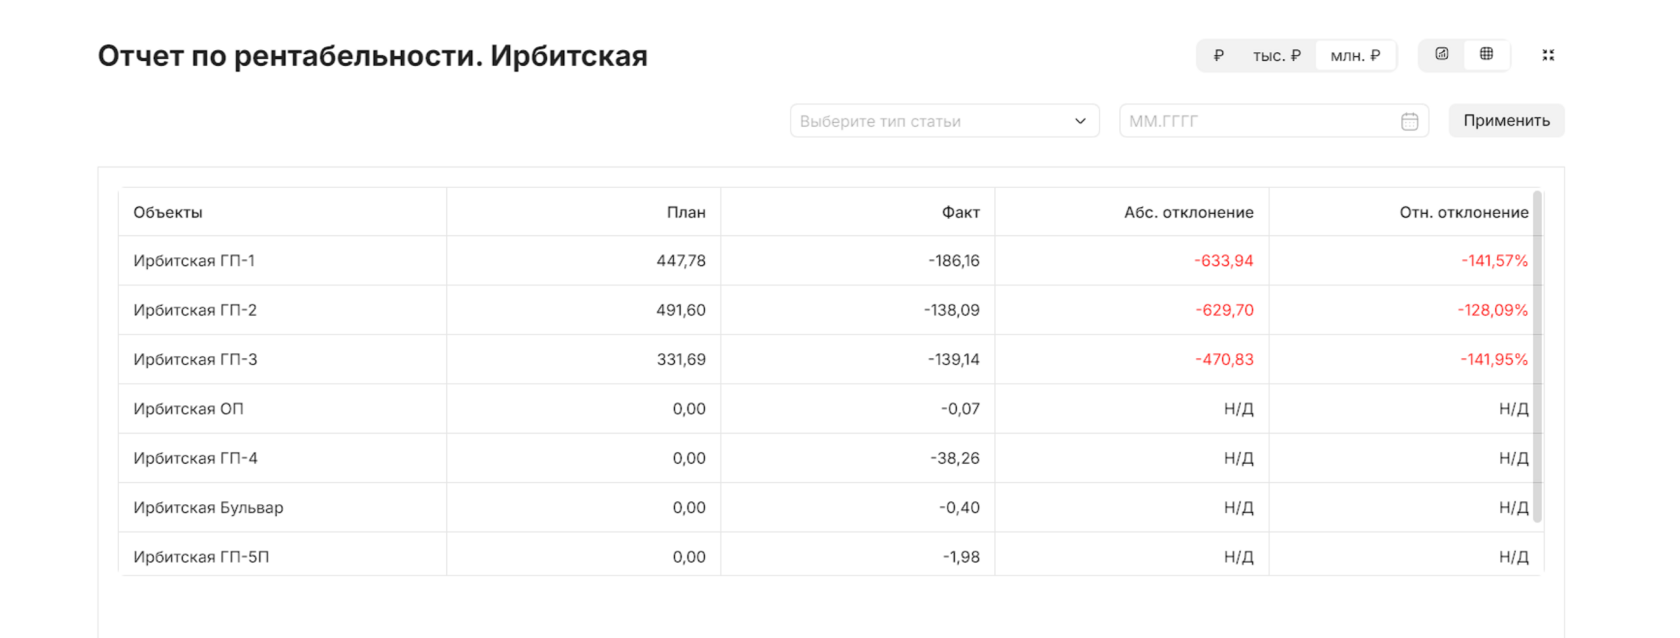Open the "Выберите тип статьи" dropdown
Image resolution: width=1680 pixels, height=638 pixels.
tap(944, 121)
